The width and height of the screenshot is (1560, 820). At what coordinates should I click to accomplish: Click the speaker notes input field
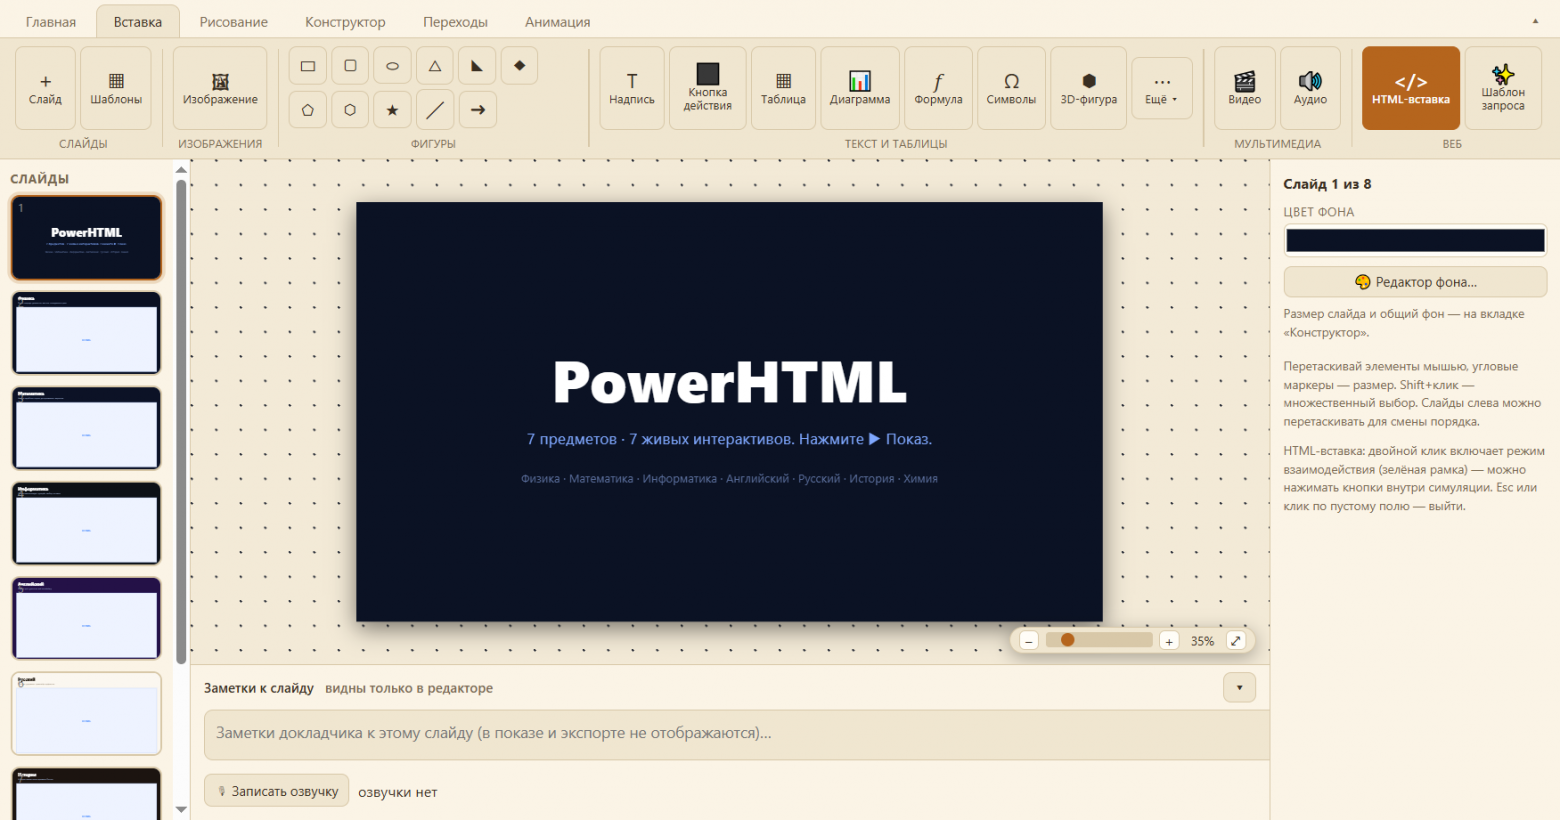[737, 734]
